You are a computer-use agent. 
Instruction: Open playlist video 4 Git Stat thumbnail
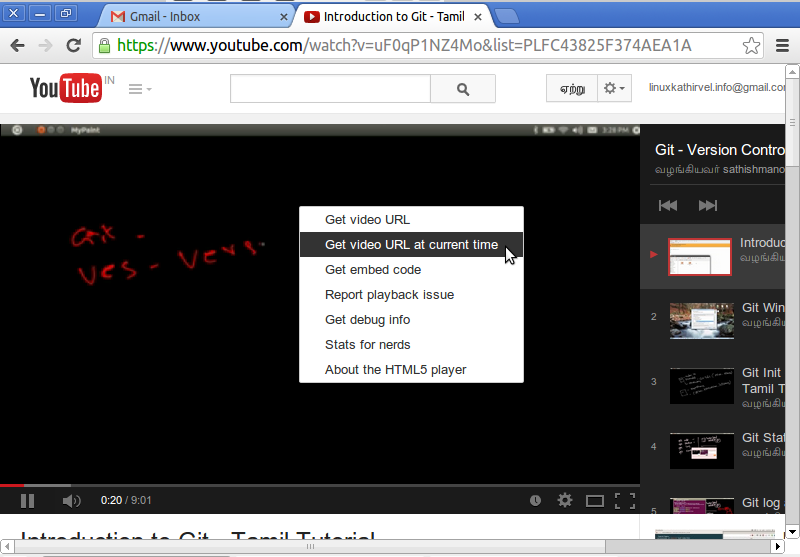702,451
